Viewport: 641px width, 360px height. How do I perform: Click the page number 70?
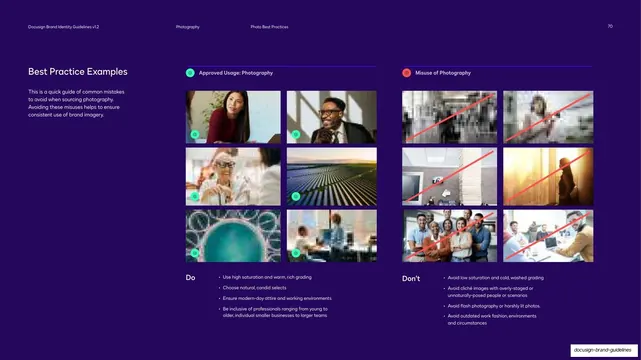[610, 26]
